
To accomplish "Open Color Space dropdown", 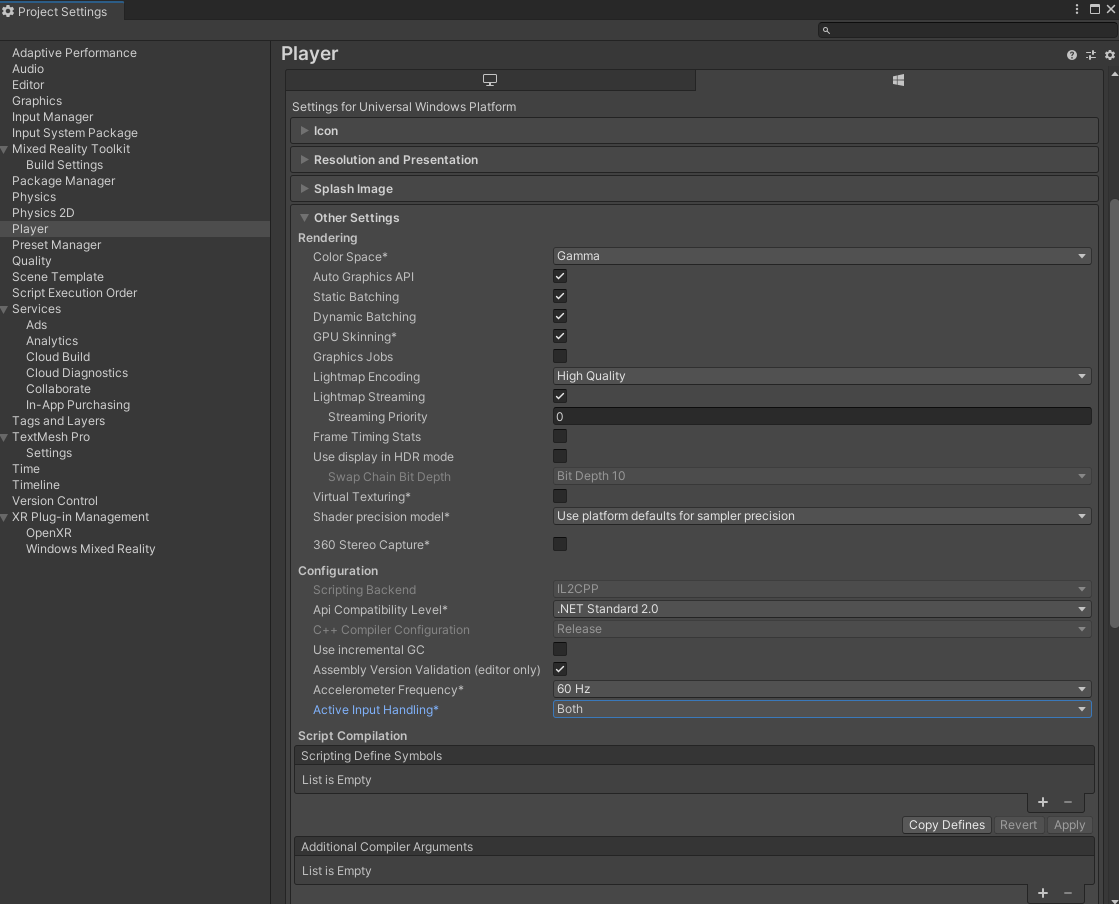I will click(822, 256).
